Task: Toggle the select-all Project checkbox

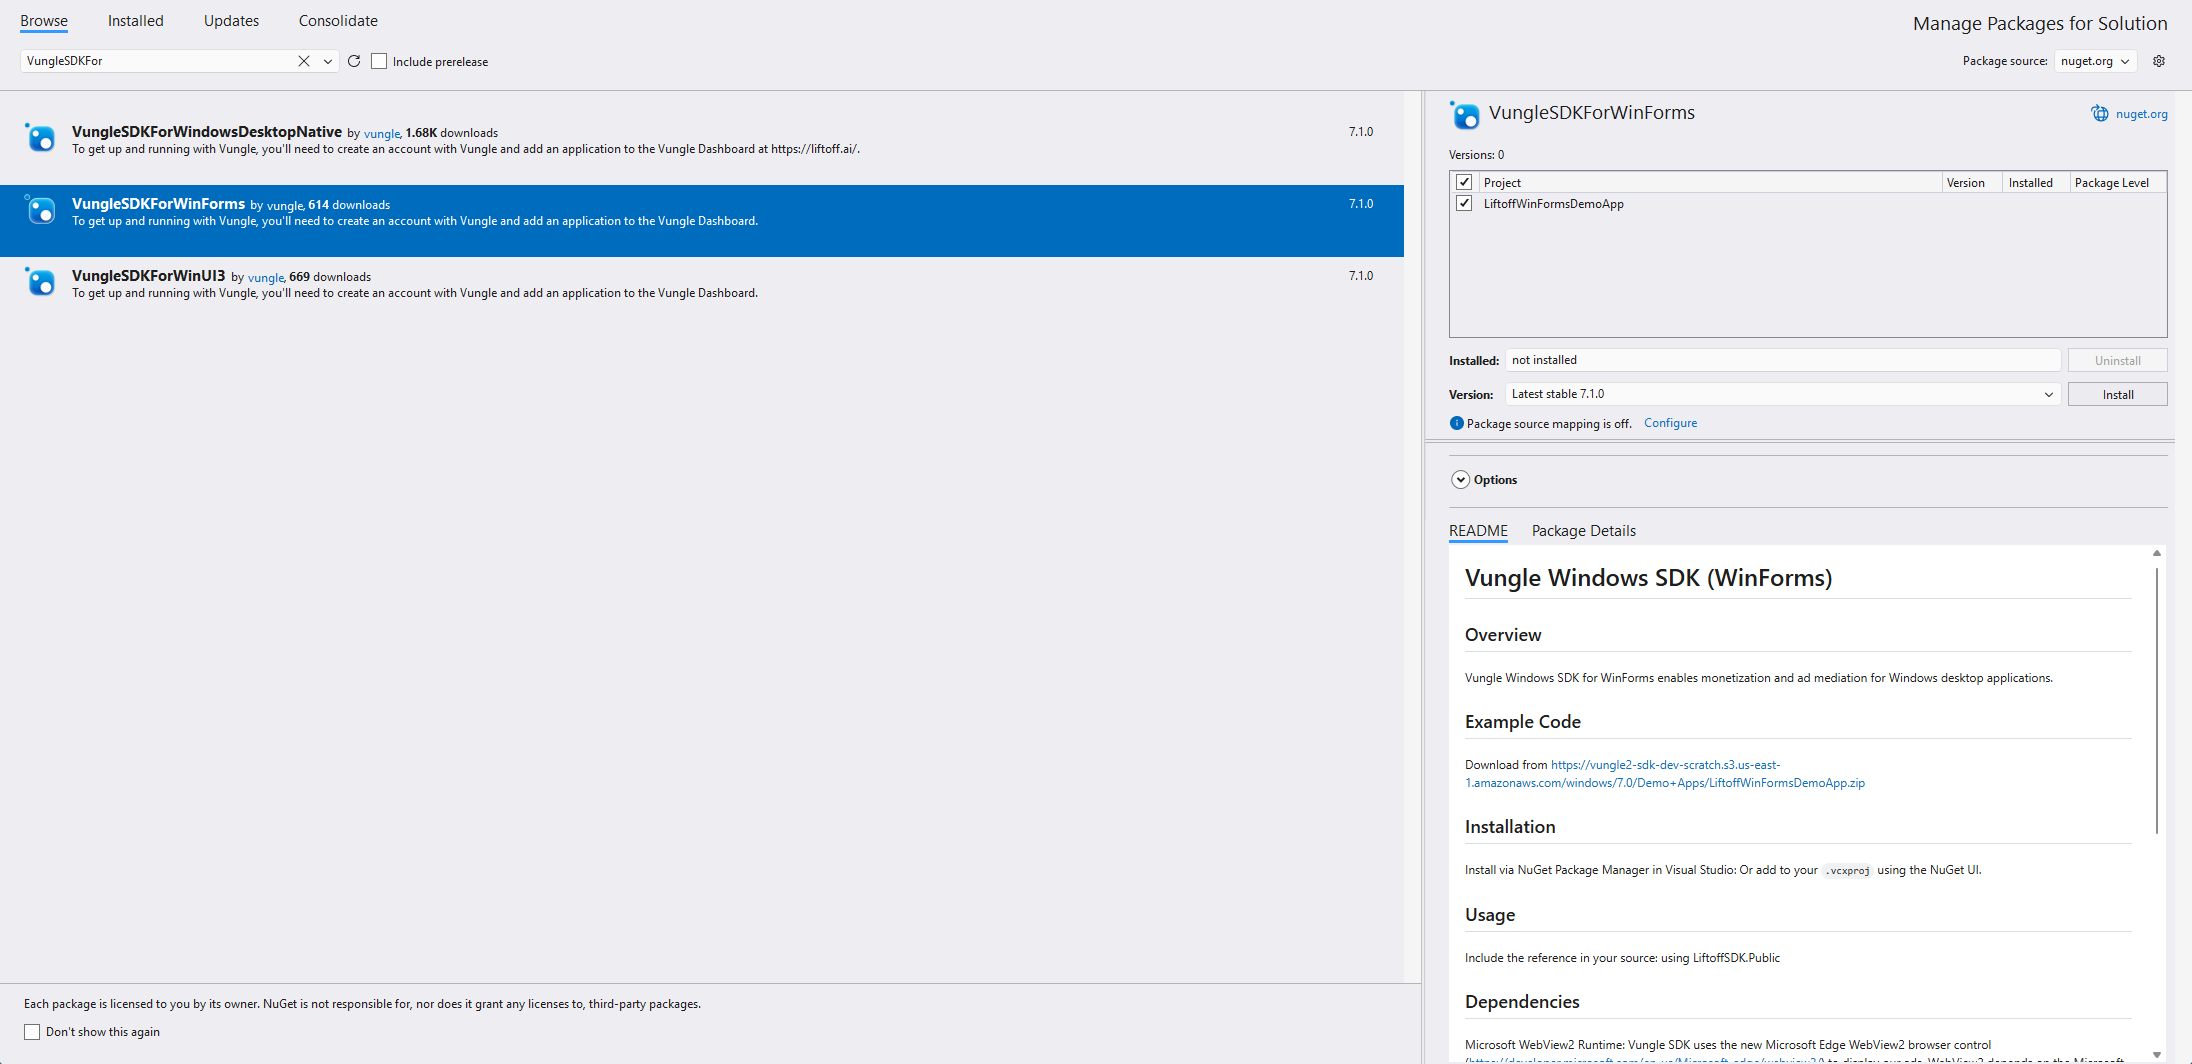Action: pyautogui.click(x=1464, y=182)
